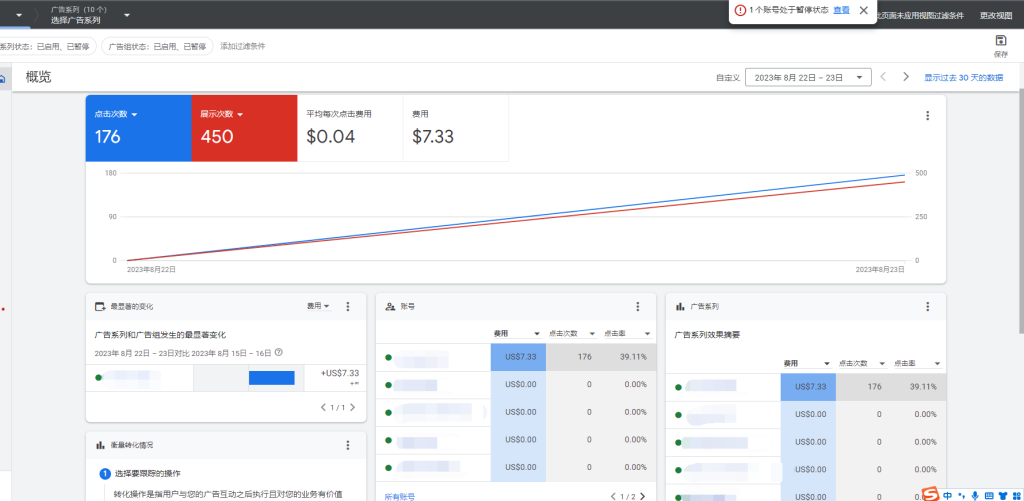Viewport: 1024px width, 501px height.
Task: Click 添加过滤条件
Action: [243, 46]
